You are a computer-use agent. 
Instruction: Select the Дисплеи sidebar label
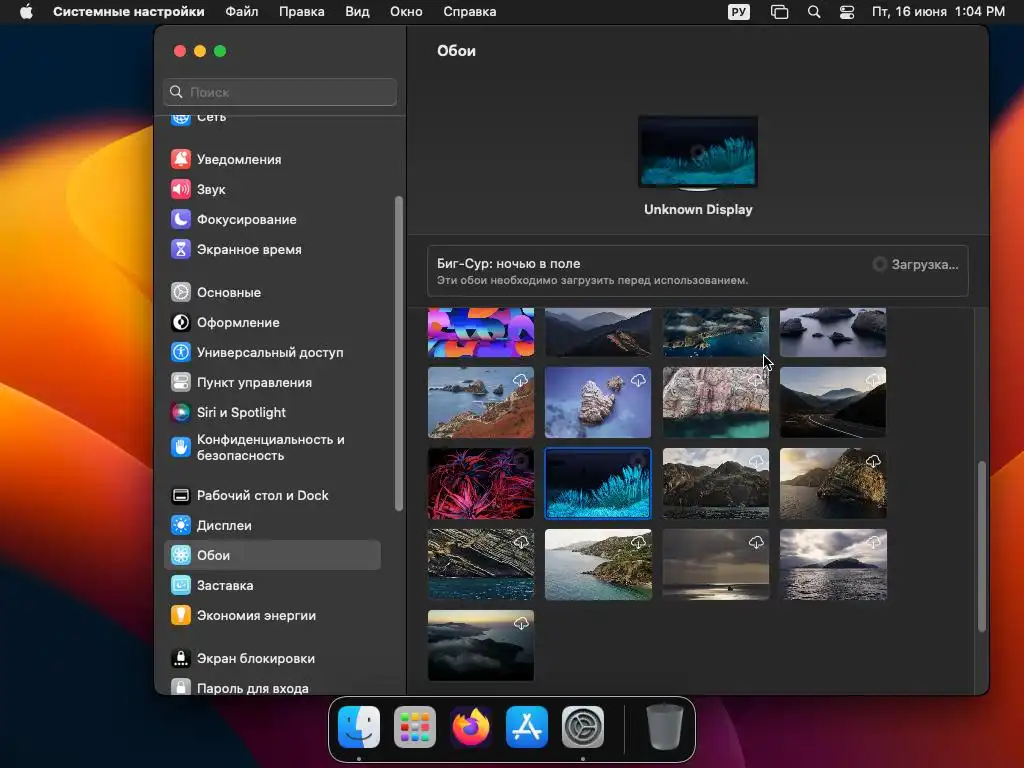pyautogui.click(x=224, y=526)
